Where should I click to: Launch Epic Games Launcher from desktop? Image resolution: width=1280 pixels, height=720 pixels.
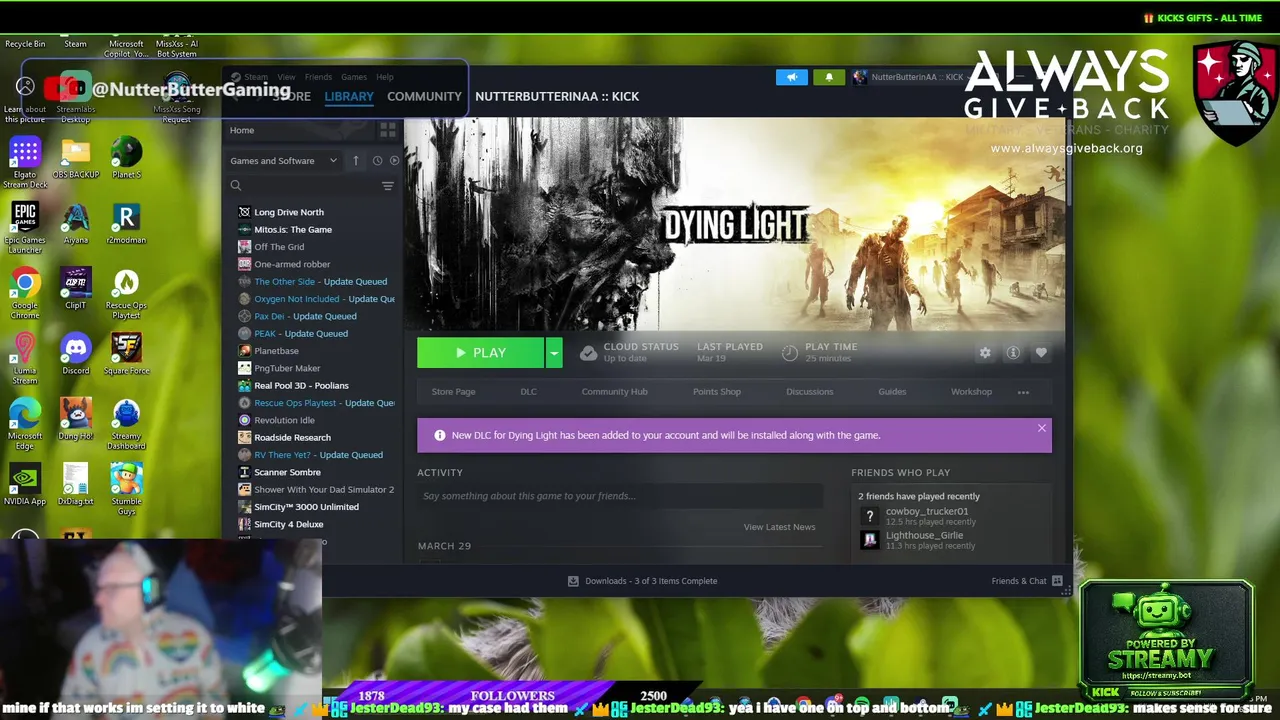coord(25,228)
